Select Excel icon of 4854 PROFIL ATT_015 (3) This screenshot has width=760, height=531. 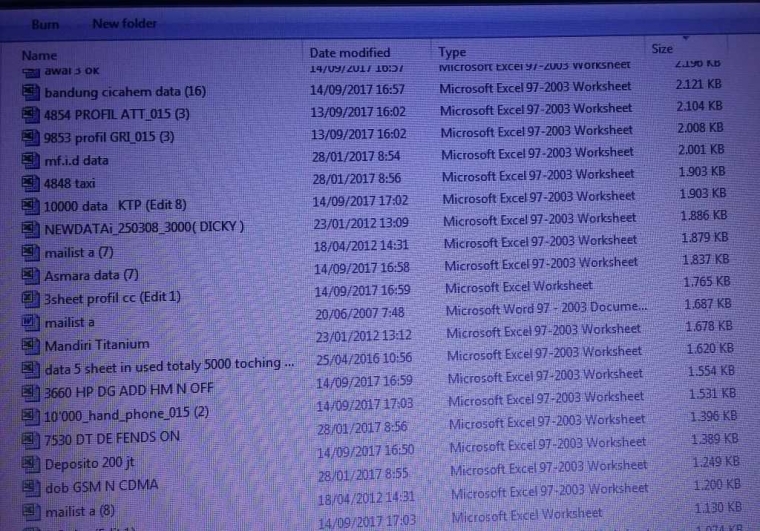click(31, 115)
